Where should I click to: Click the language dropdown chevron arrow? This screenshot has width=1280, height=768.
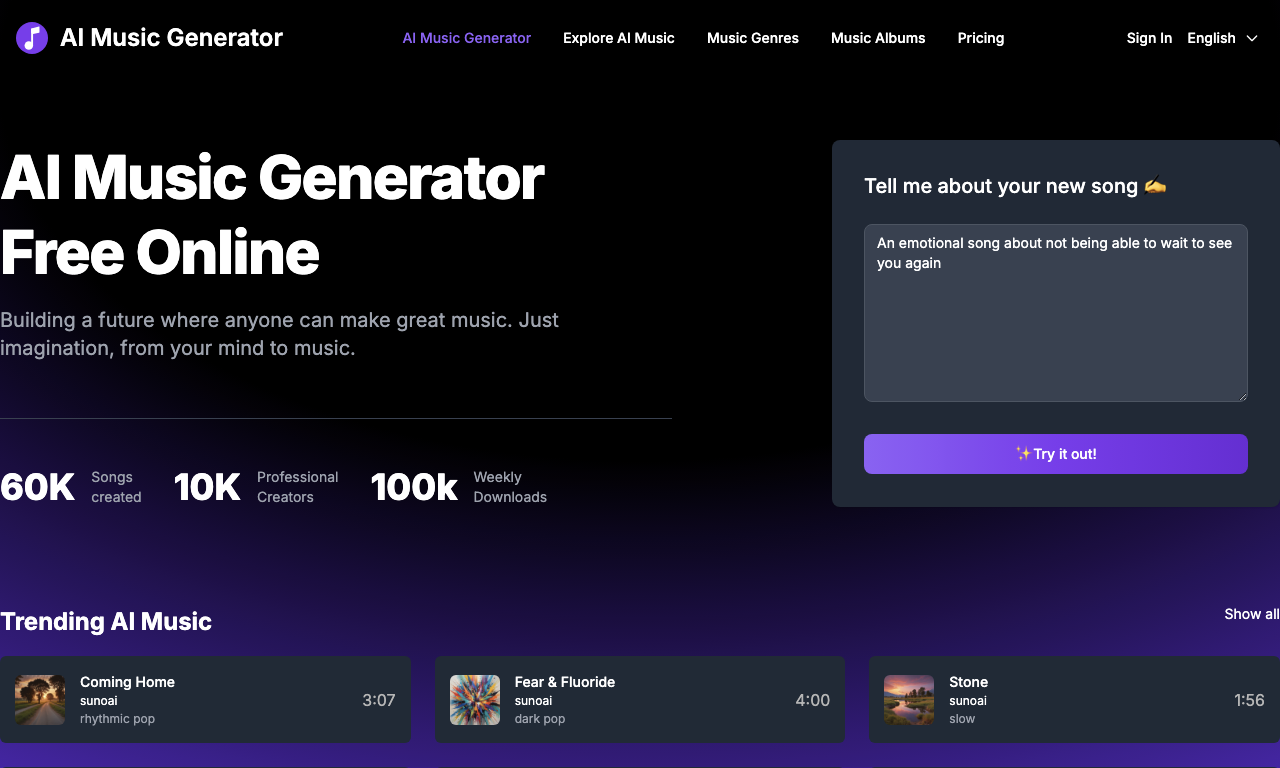1252,38
